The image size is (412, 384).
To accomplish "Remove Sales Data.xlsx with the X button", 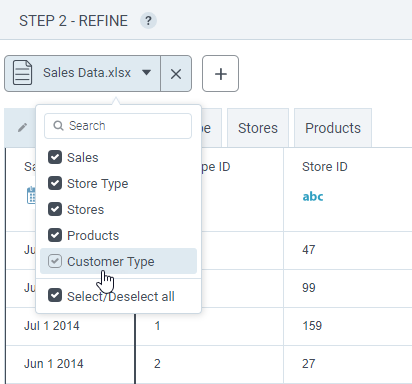I will tap(176, 74).
